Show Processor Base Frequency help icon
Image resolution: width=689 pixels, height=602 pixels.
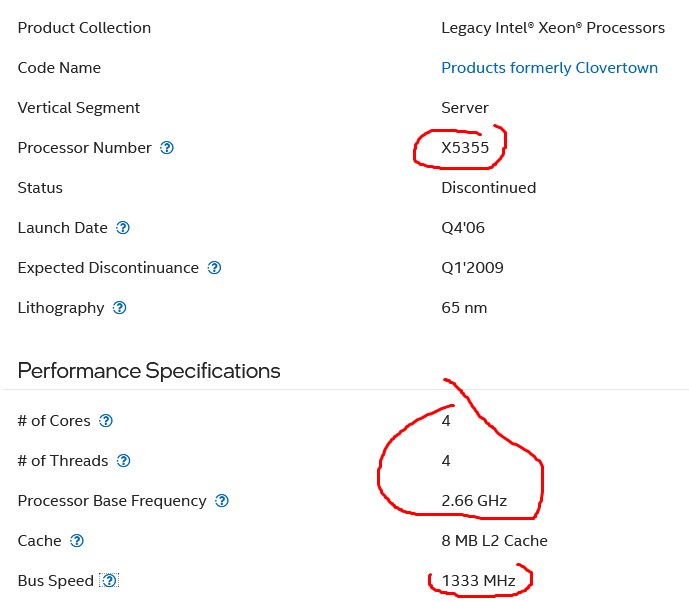click(222, 500)
